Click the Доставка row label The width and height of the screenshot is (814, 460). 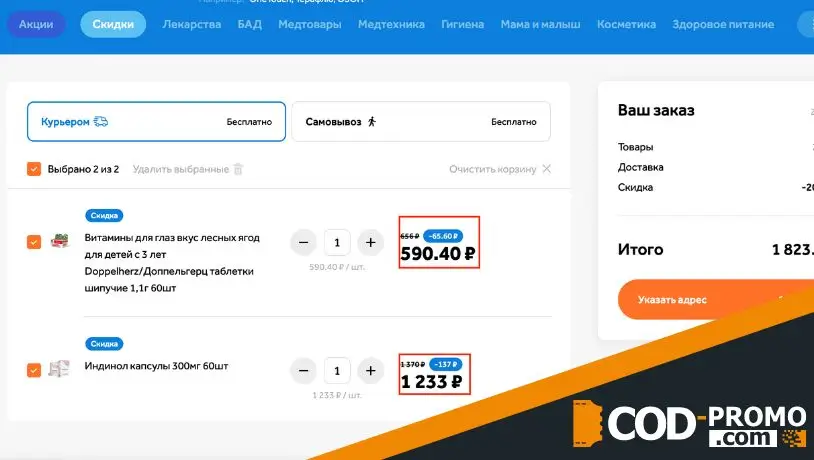(641, 167)
